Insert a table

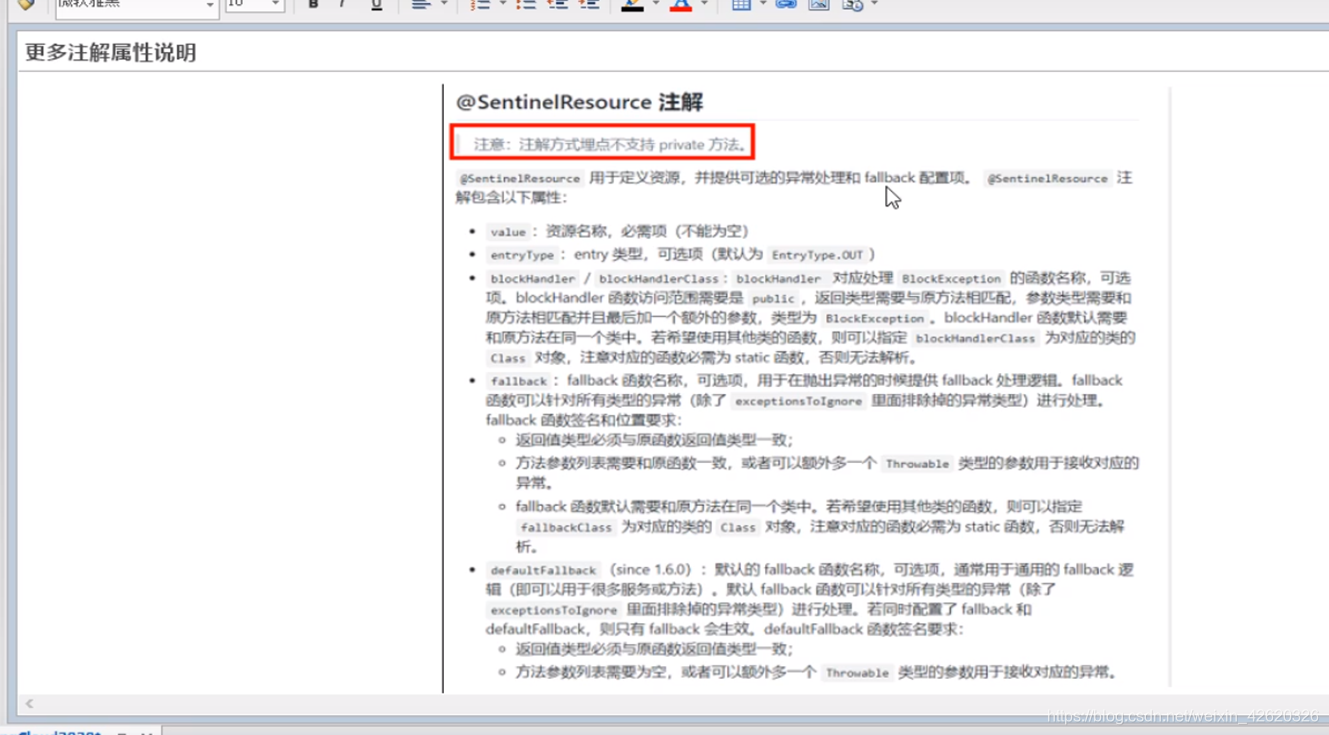pos(740,4)
